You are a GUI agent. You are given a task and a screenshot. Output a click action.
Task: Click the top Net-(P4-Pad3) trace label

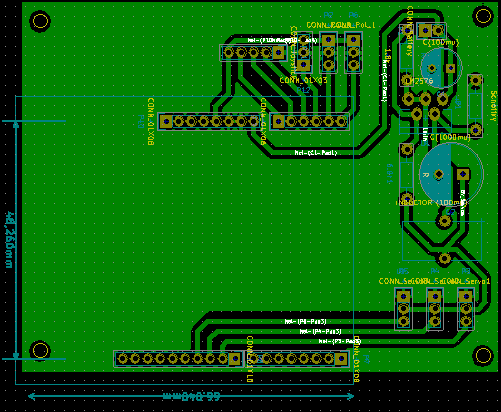click(x=305, y=321)
